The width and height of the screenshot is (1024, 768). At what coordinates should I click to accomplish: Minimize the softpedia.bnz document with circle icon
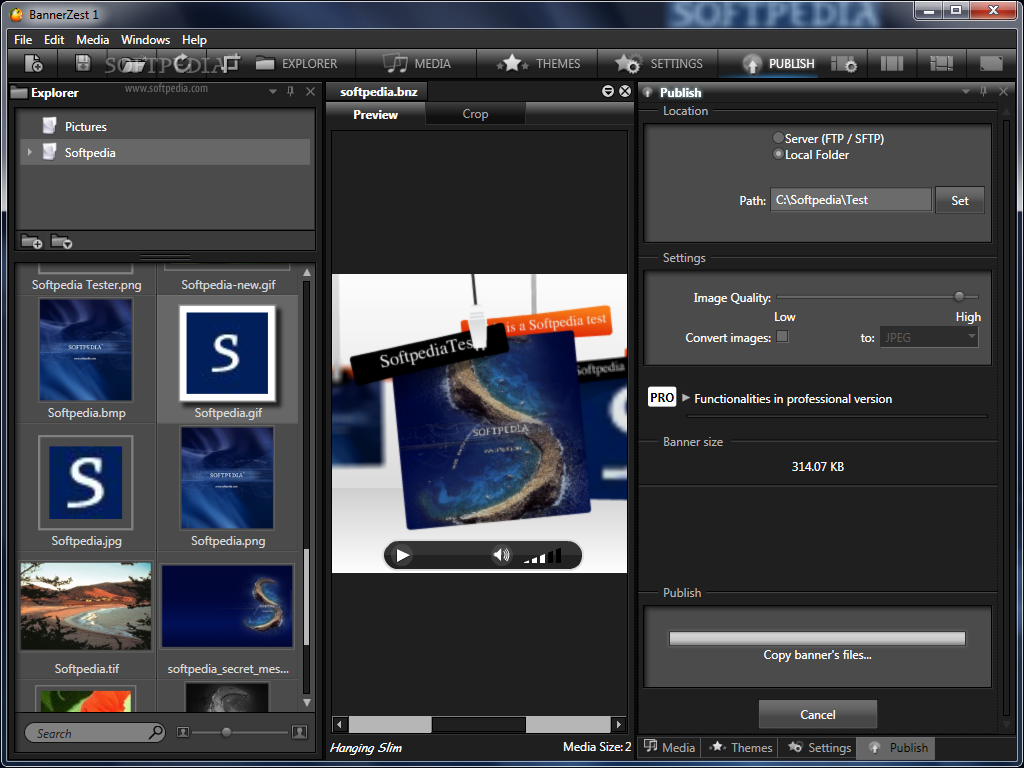608,91
